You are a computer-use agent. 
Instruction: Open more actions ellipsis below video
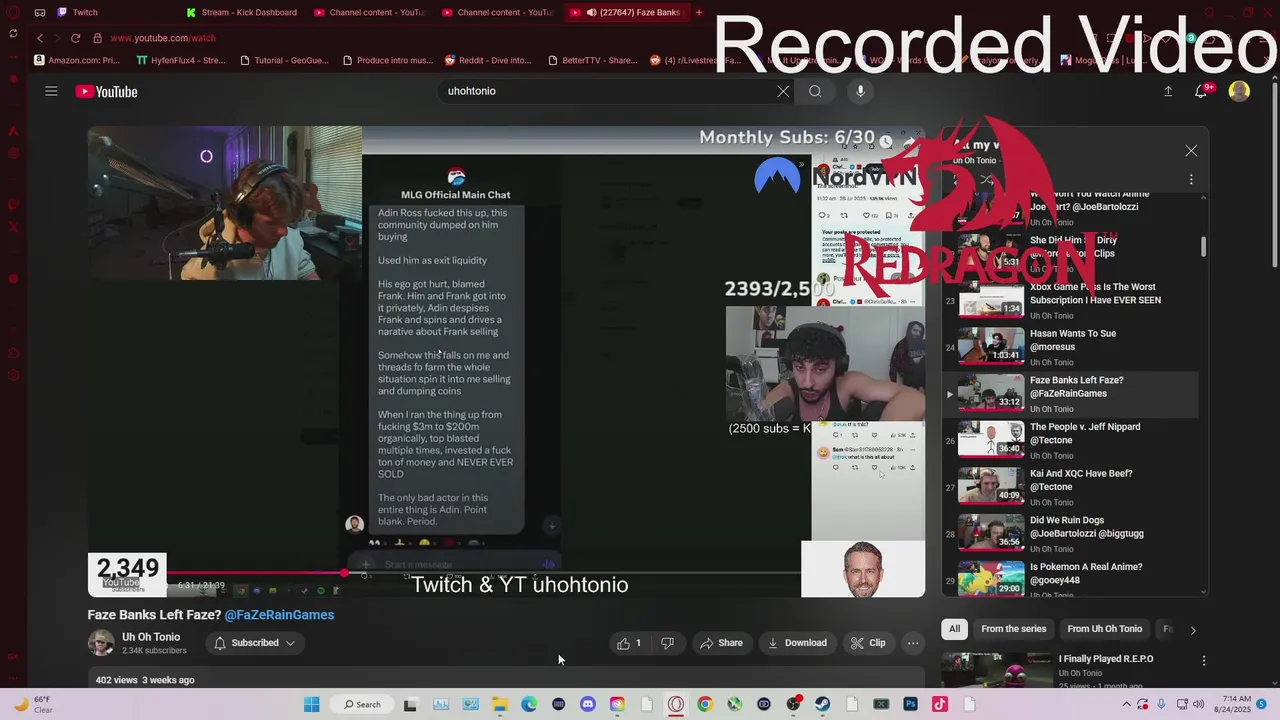click(x=913, y=643)
